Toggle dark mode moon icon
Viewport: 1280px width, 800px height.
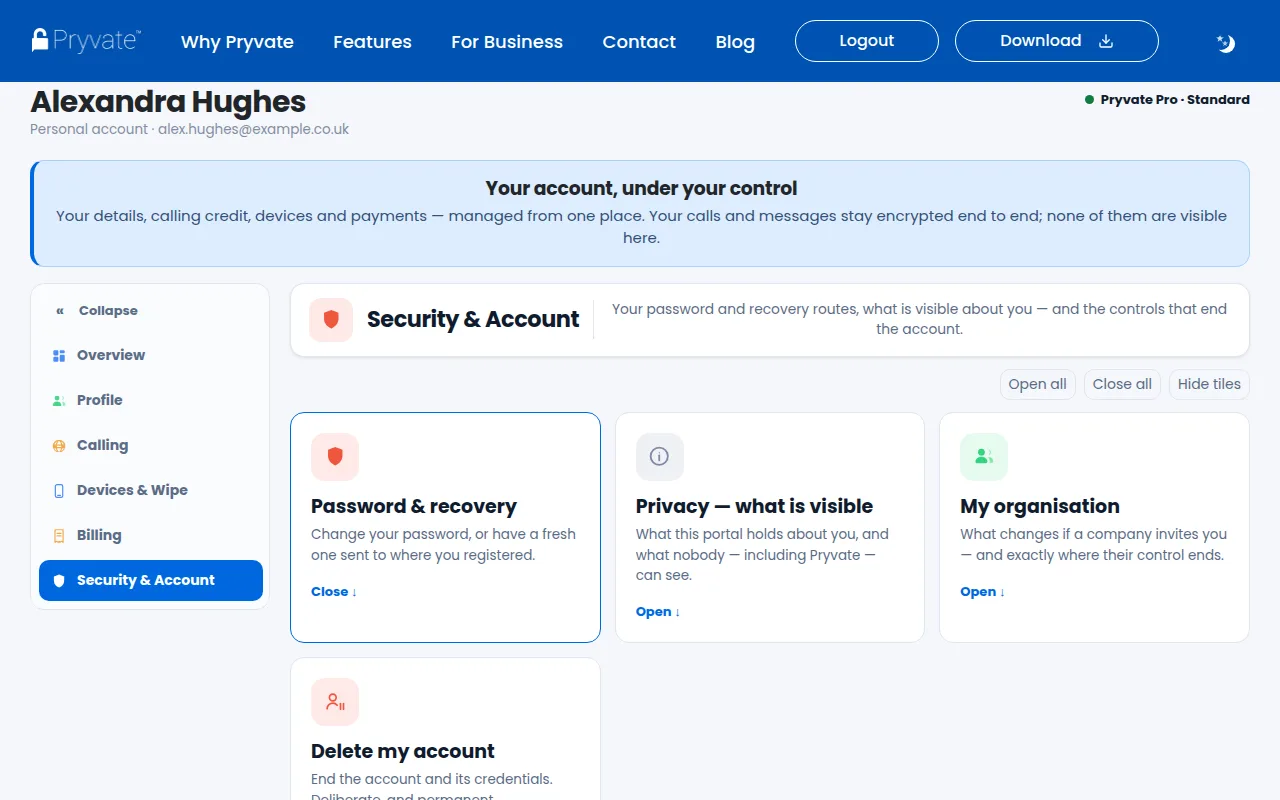tap(1226, 42)
